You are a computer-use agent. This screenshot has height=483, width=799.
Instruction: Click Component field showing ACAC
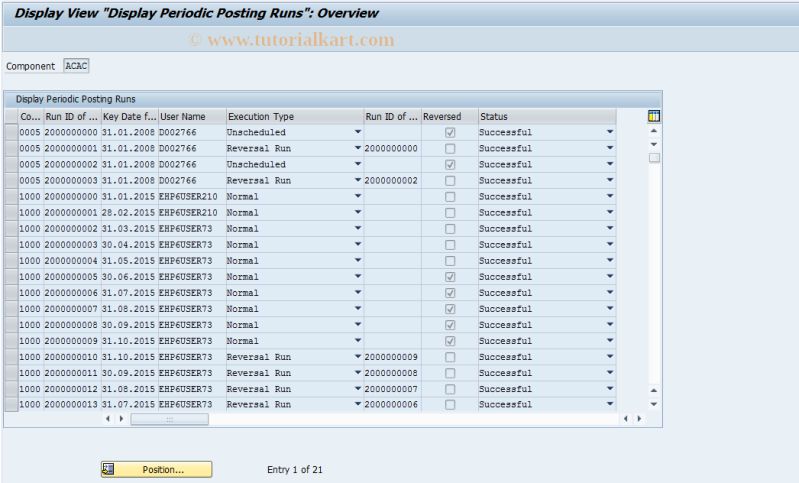pos(76,66)
